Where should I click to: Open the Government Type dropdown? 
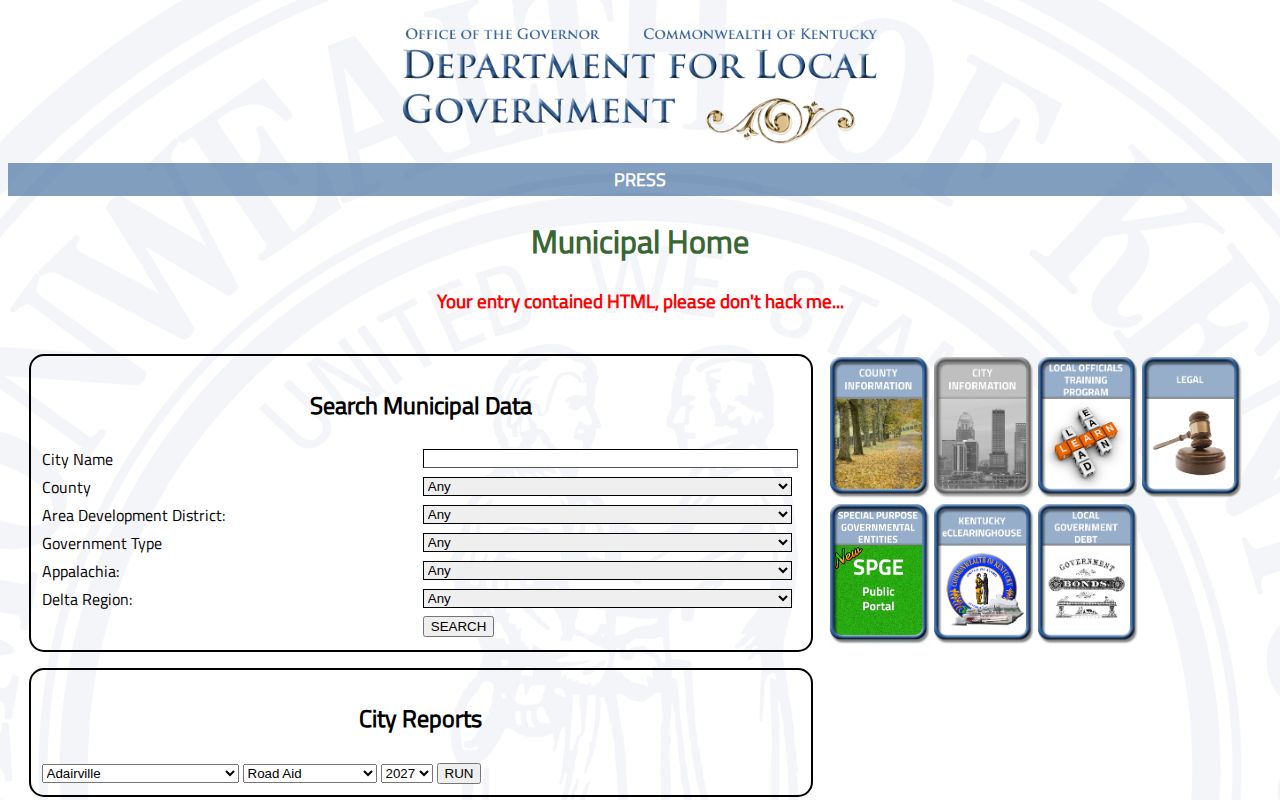tap(607, 543)
